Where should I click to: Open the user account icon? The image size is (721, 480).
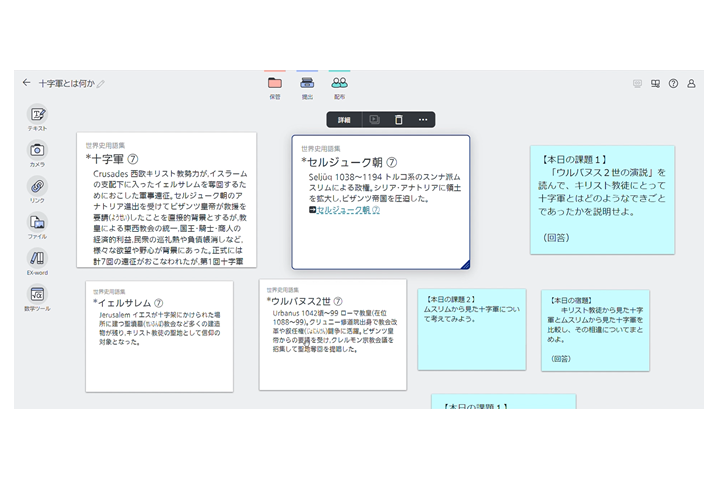(x=691, y=84)
